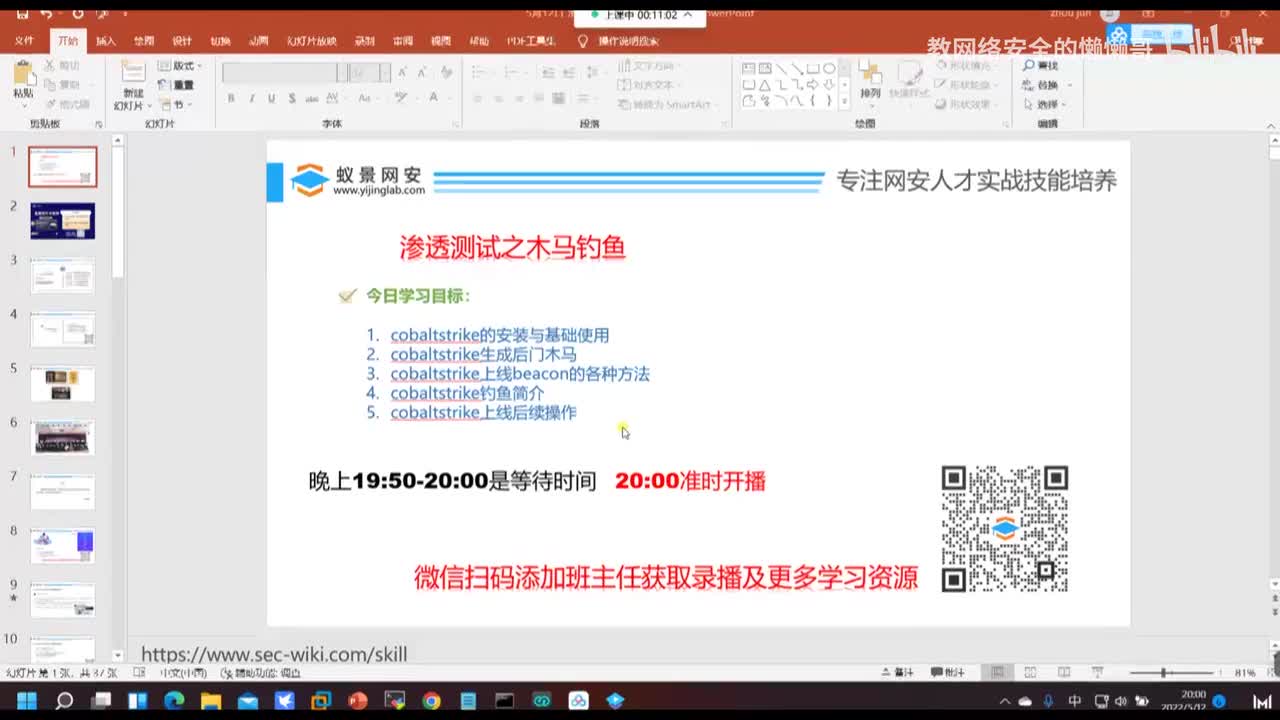Switch to the Transitions (切换) tab
The height and width of the screenshot is (720, 1280).
tap(220, 41)
